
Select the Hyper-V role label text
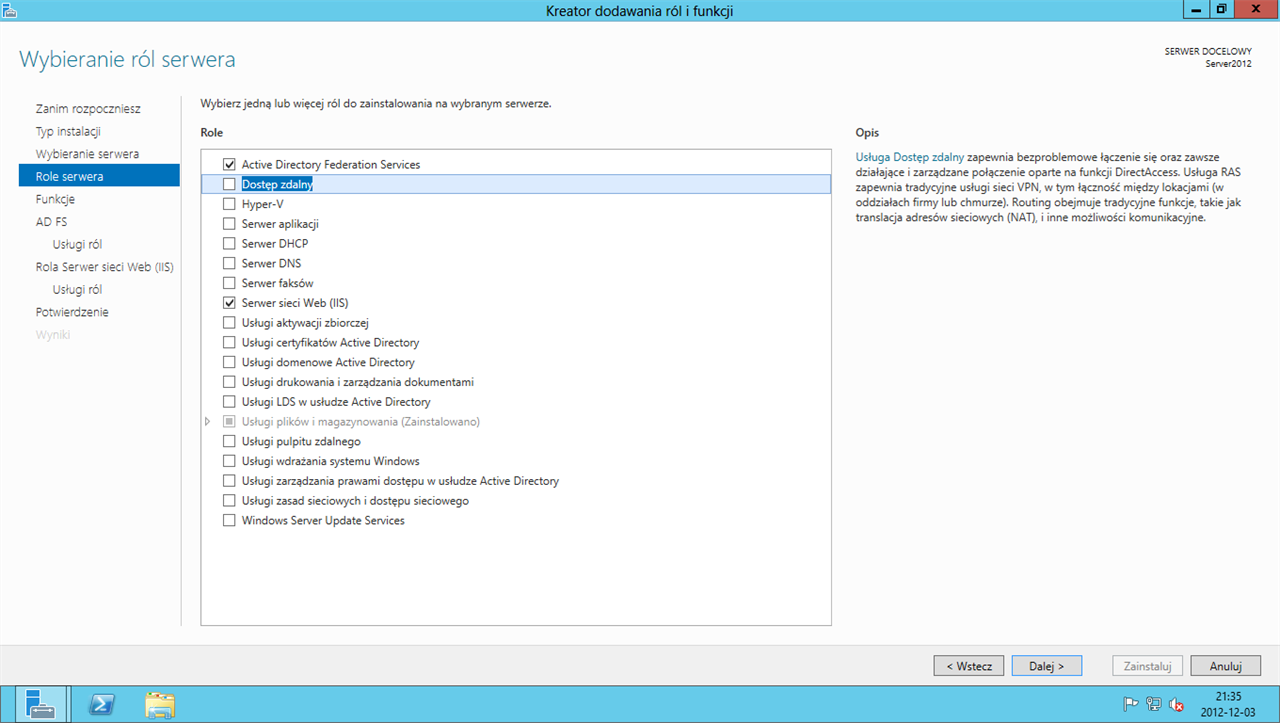tap(262, 204)
